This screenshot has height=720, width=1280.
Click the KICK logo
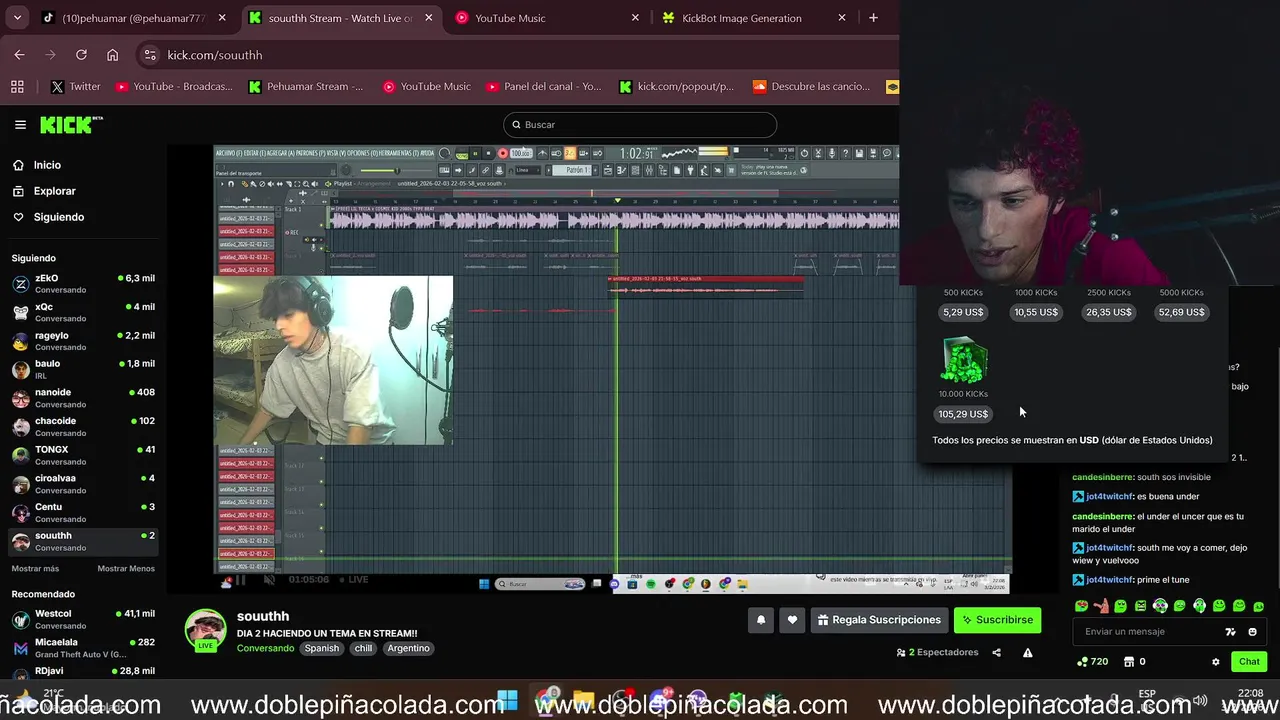[x=71, y=124]
